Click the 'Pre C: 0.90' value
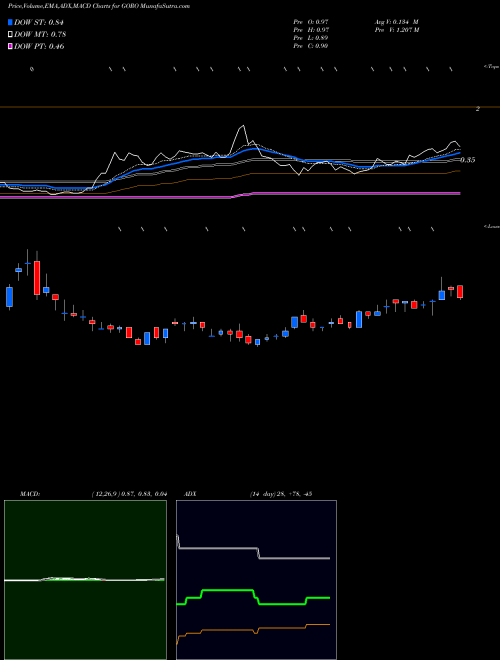This screenshot has height=660, width=500. click(311, 46)
